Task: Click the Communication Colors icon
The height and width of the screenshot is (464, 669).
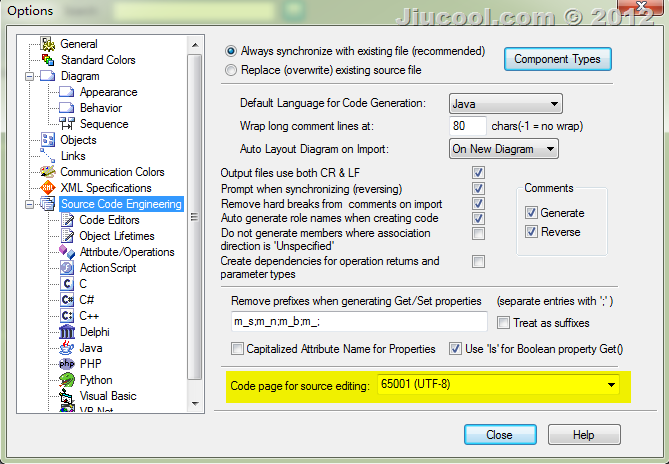Action: (47, 172)
